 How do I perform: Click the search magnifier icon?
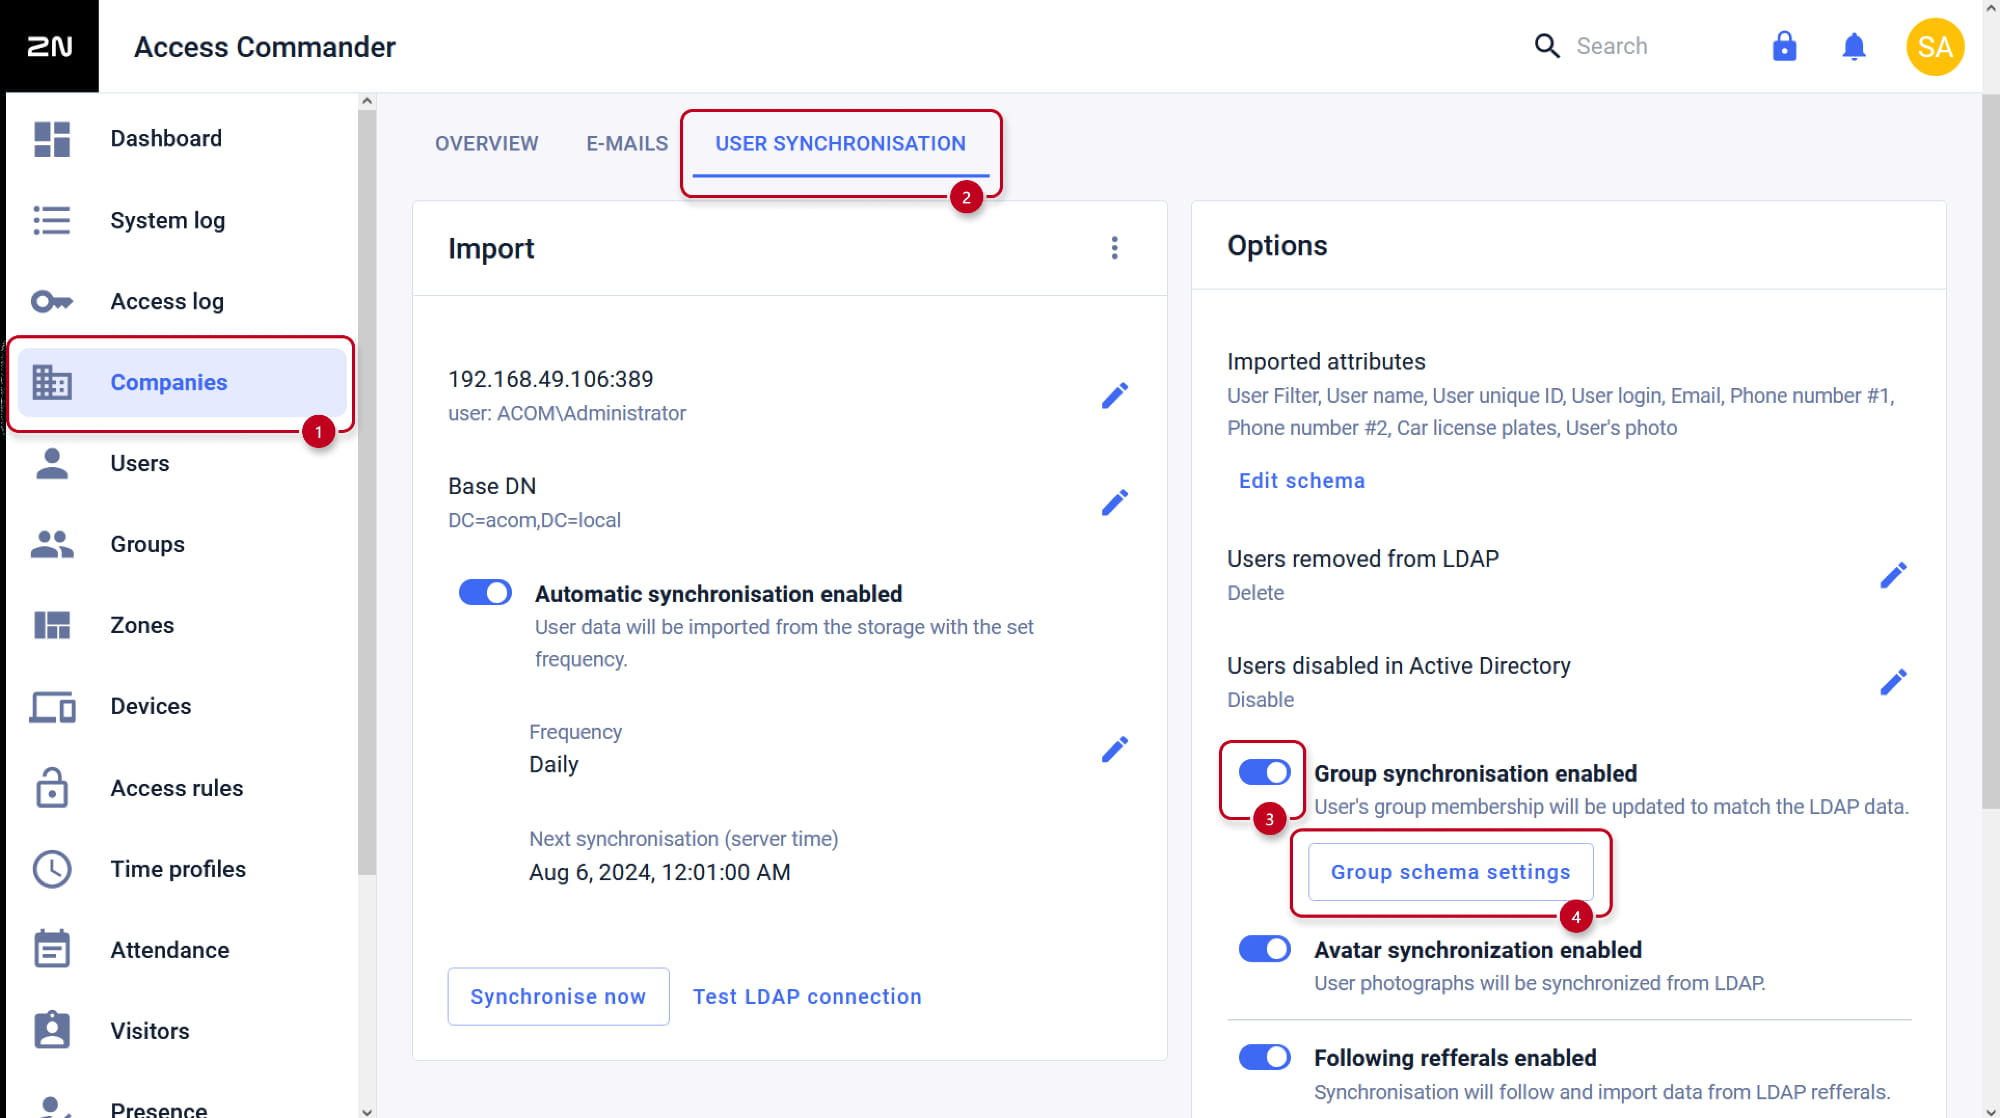(1547, 46)
